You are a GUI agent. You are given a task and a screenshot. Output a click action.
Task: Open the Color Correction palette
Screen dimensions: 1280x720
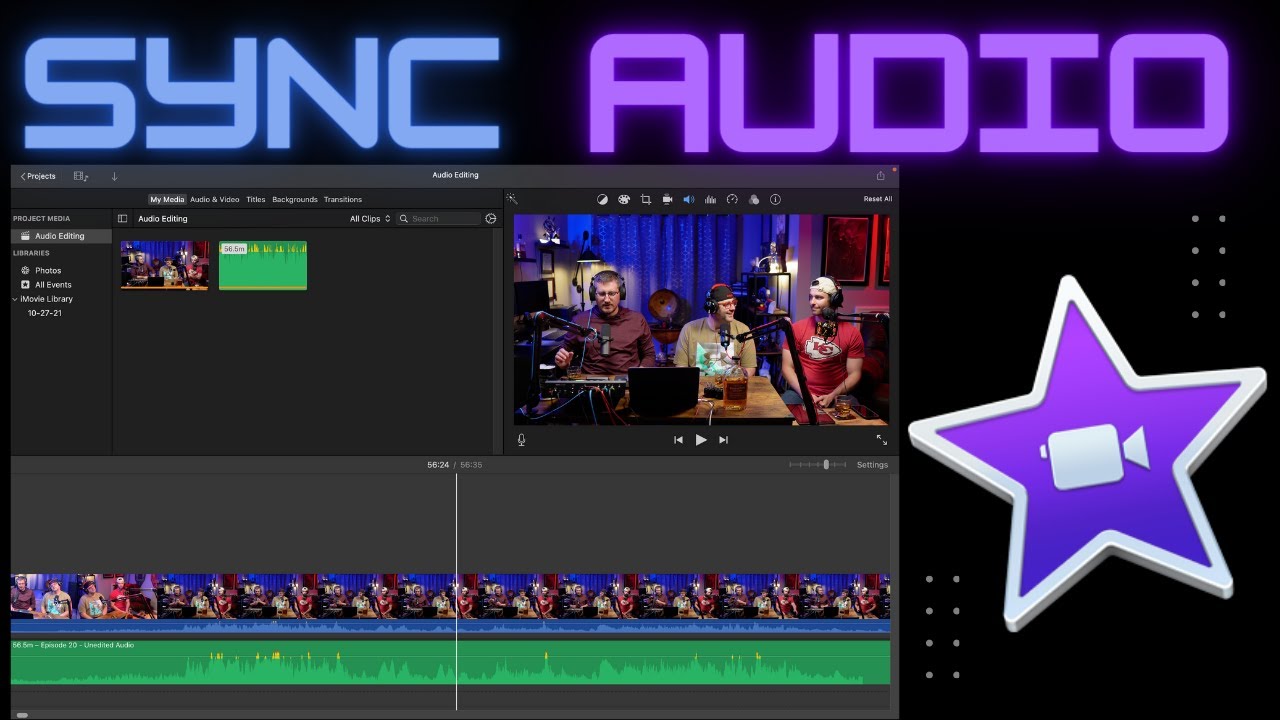pyautogui.click(x=624, y=199)
